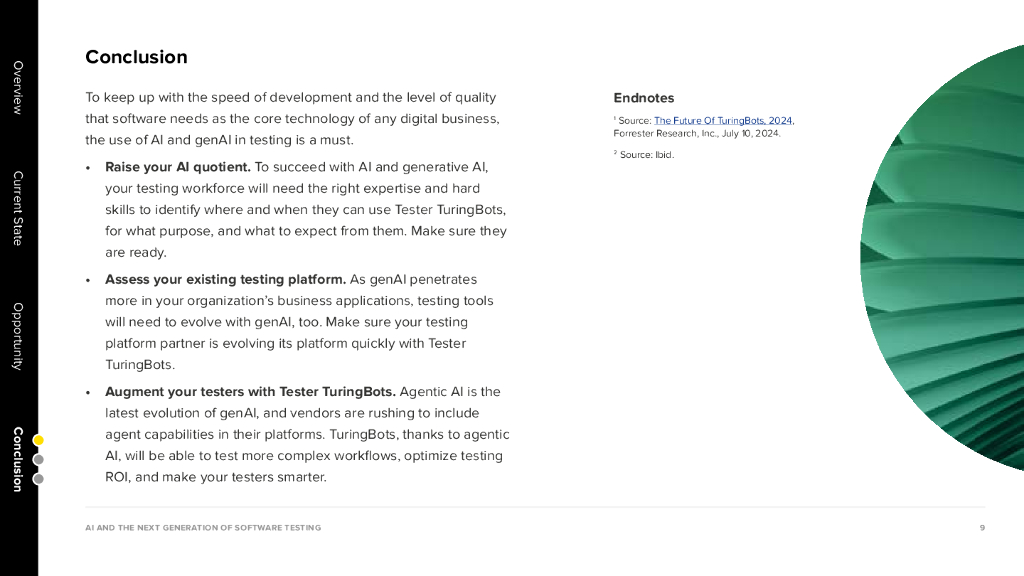The height and width of the screenshot is (576, 1024).
Task: Open the Overview section tab
Action: (17, 87)
